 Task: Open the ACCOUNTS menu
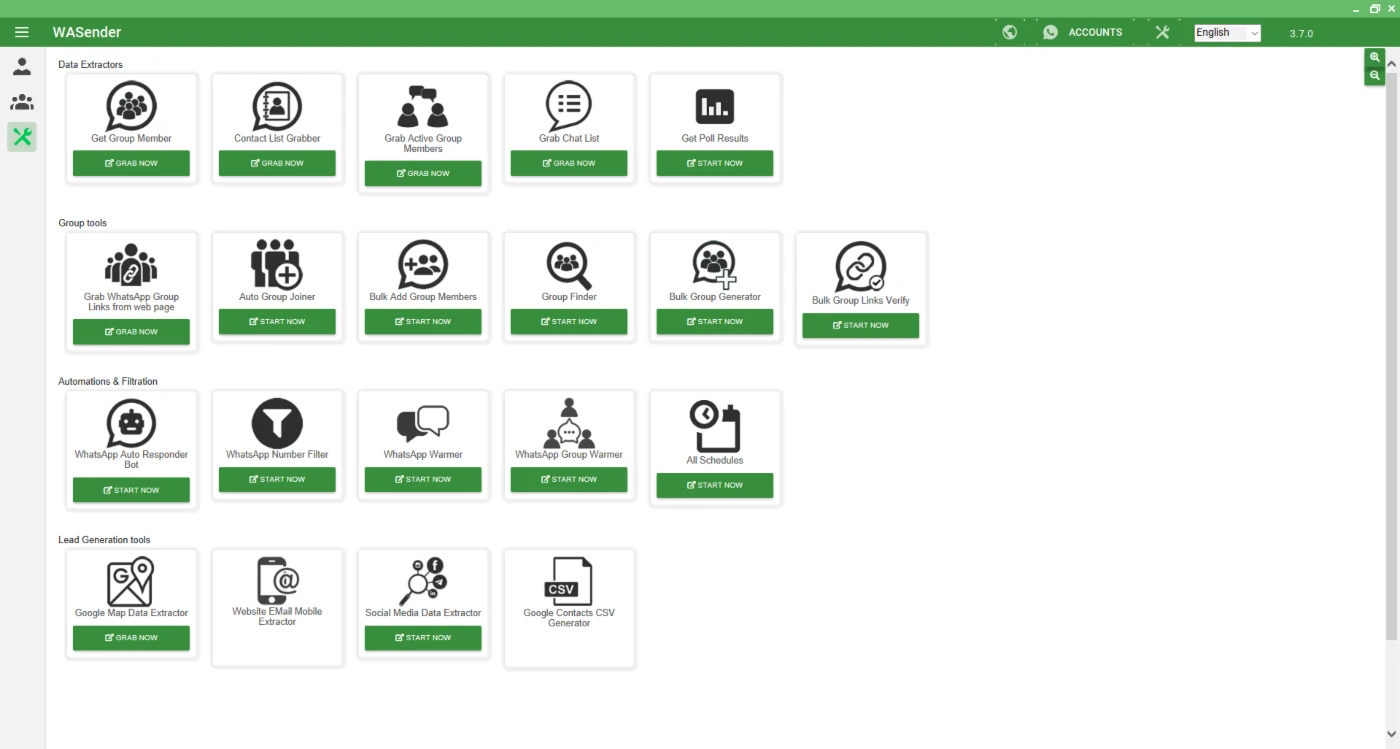click(x=1082, y=32)
